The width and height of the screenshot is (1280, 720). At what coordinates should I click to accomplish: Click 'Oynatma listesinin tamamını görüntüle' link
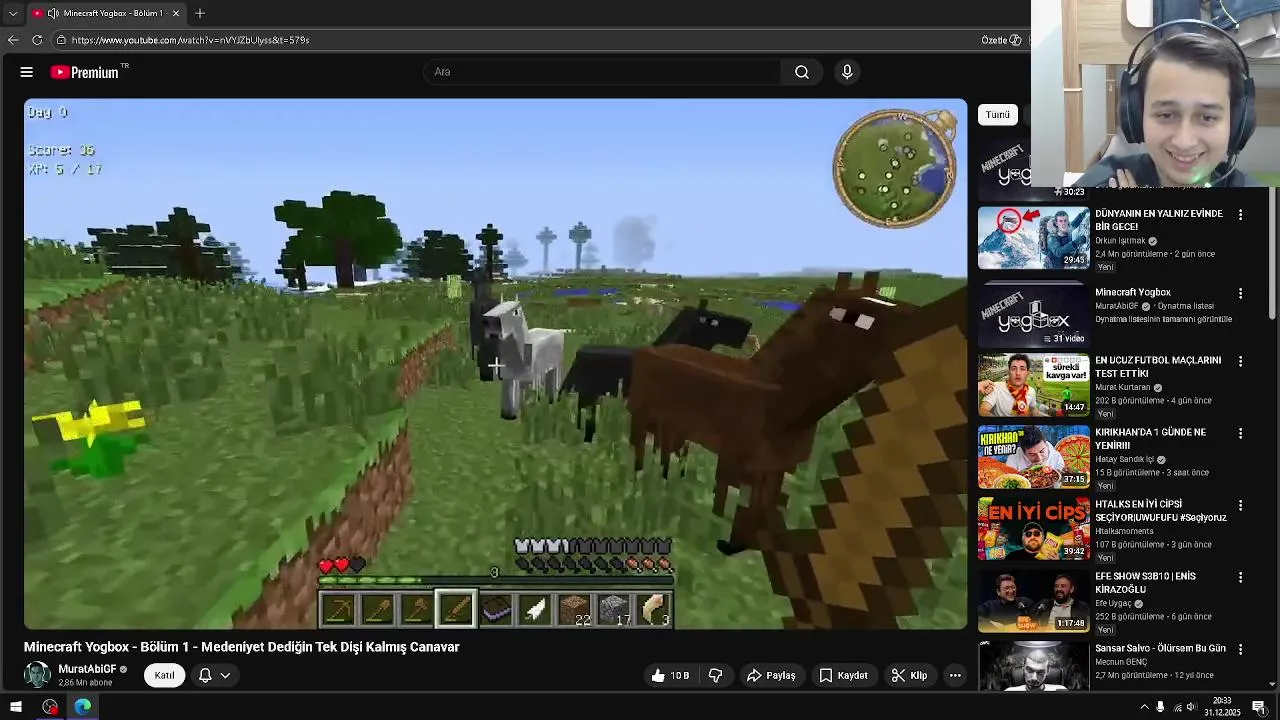point(1163,319)
